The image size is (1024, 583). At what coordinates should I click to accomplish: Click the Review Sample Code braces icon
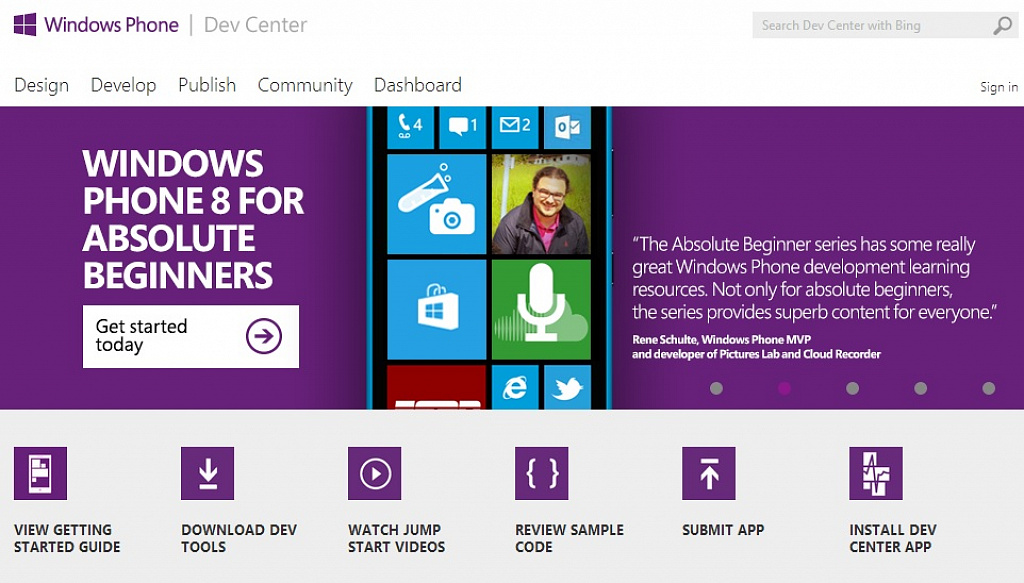(x=541, y=473)
